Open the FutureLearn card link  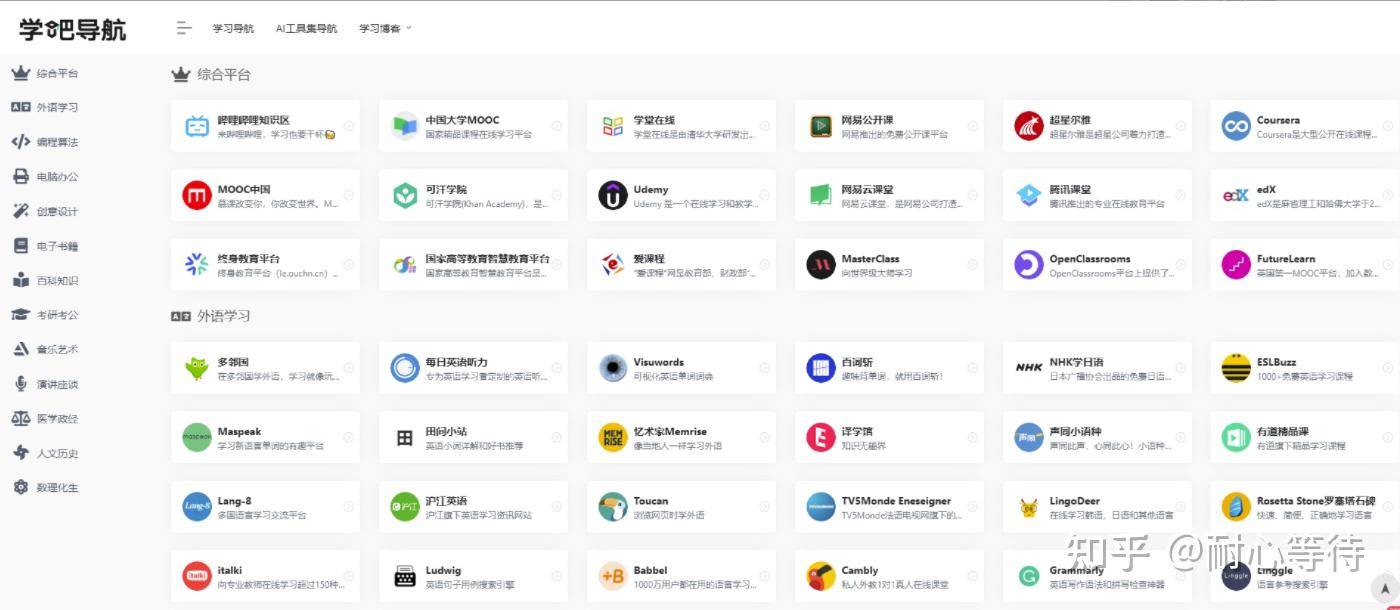tap(1305, 265)
